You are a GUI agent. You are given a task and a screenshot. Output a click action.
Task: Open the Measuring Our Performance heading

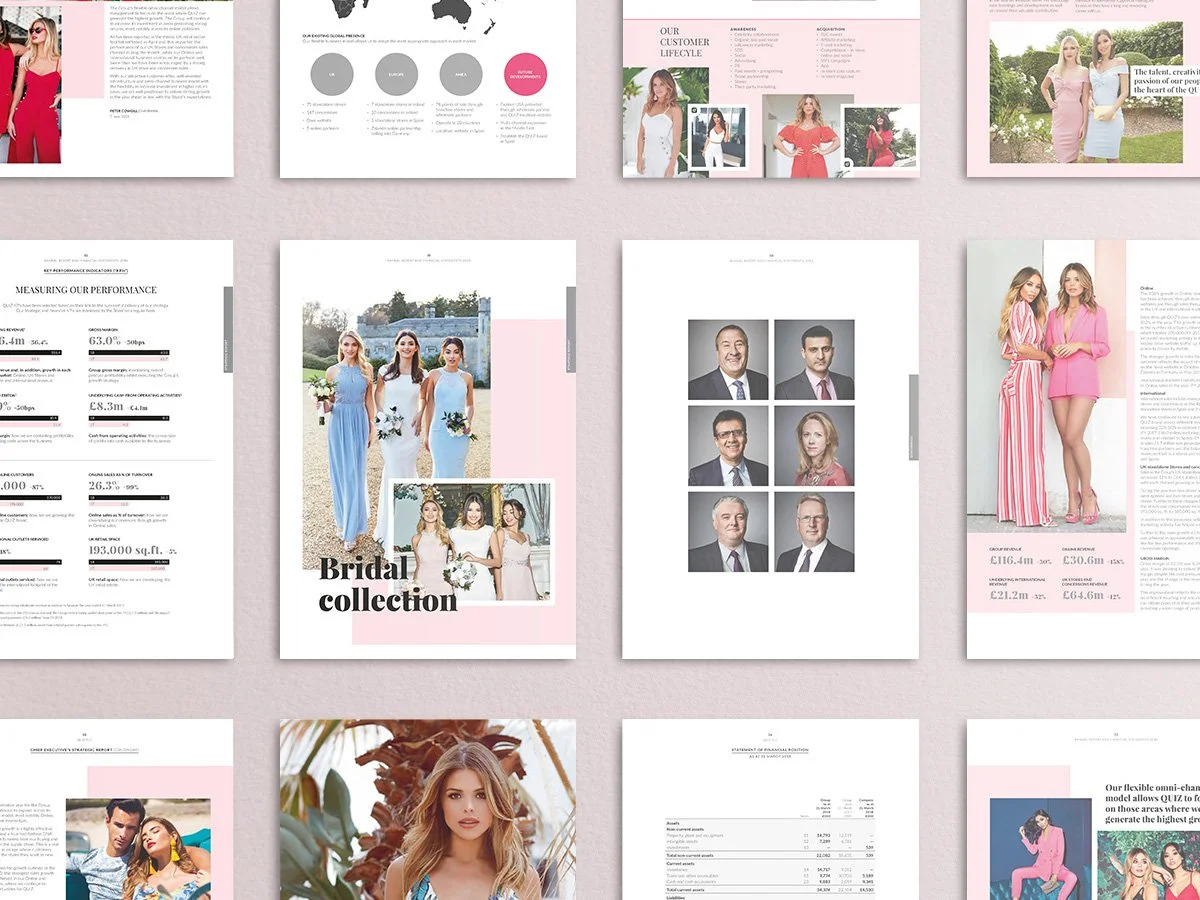(x=86, y=288)
